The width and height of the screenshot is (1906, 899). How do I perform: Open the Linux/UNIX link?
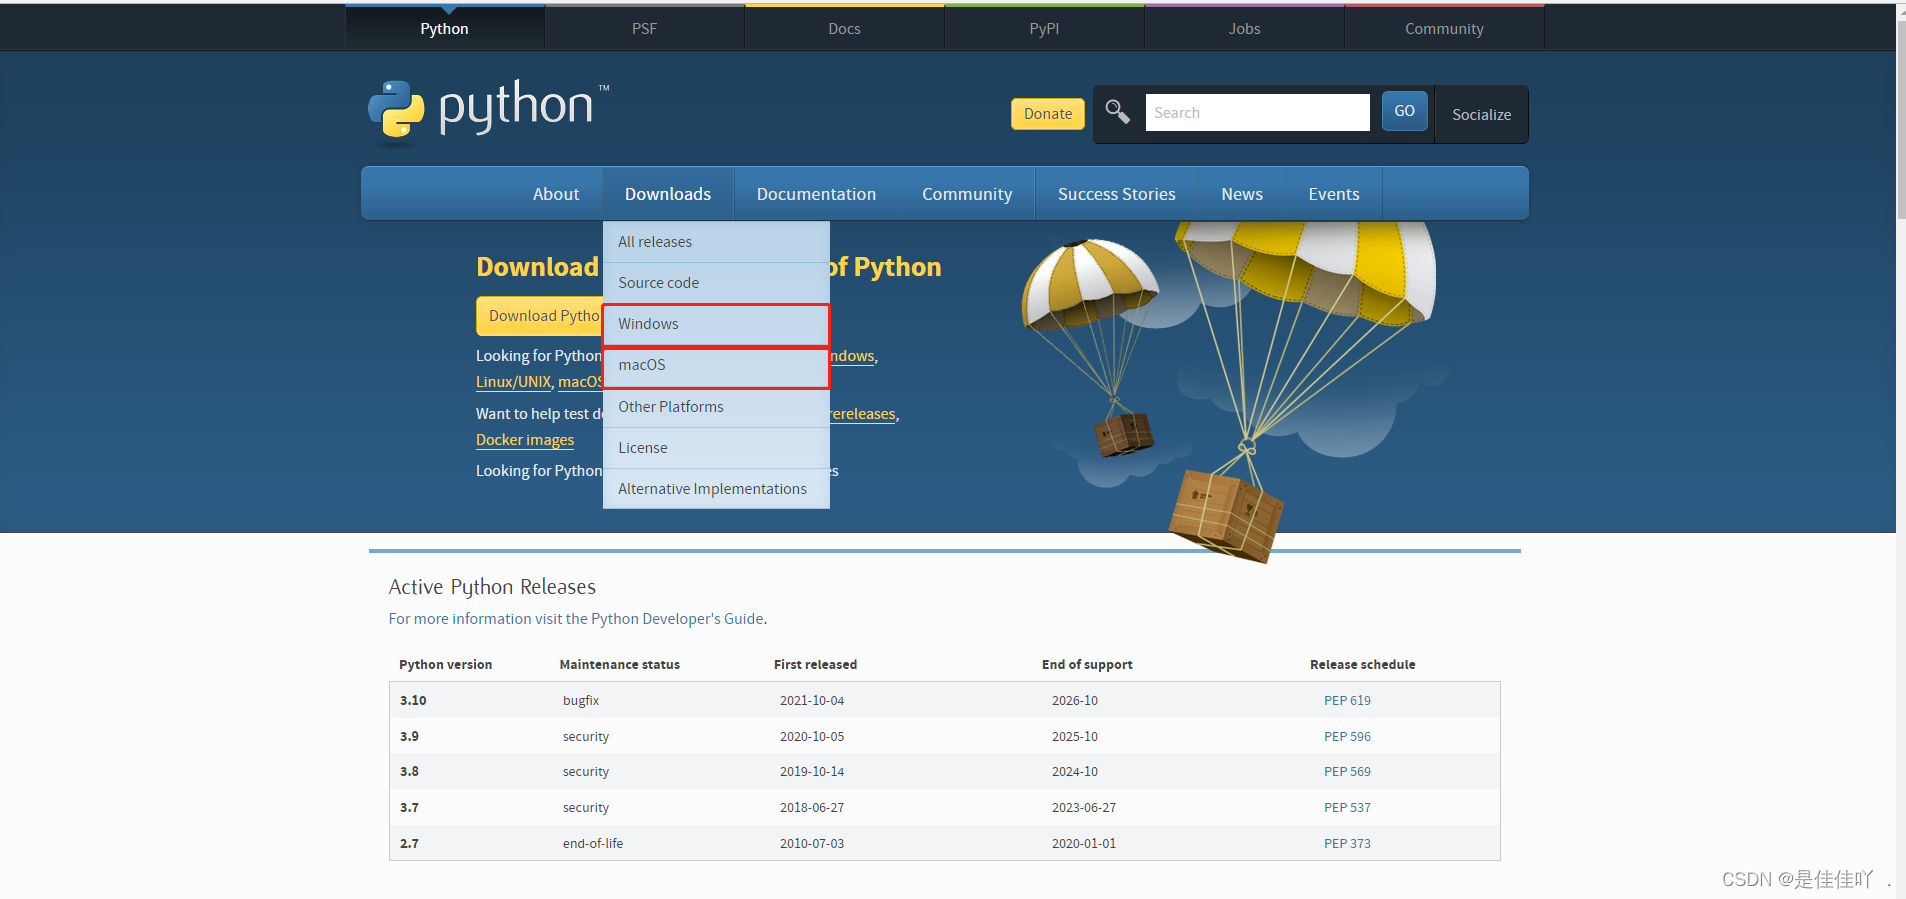[513, 382]
